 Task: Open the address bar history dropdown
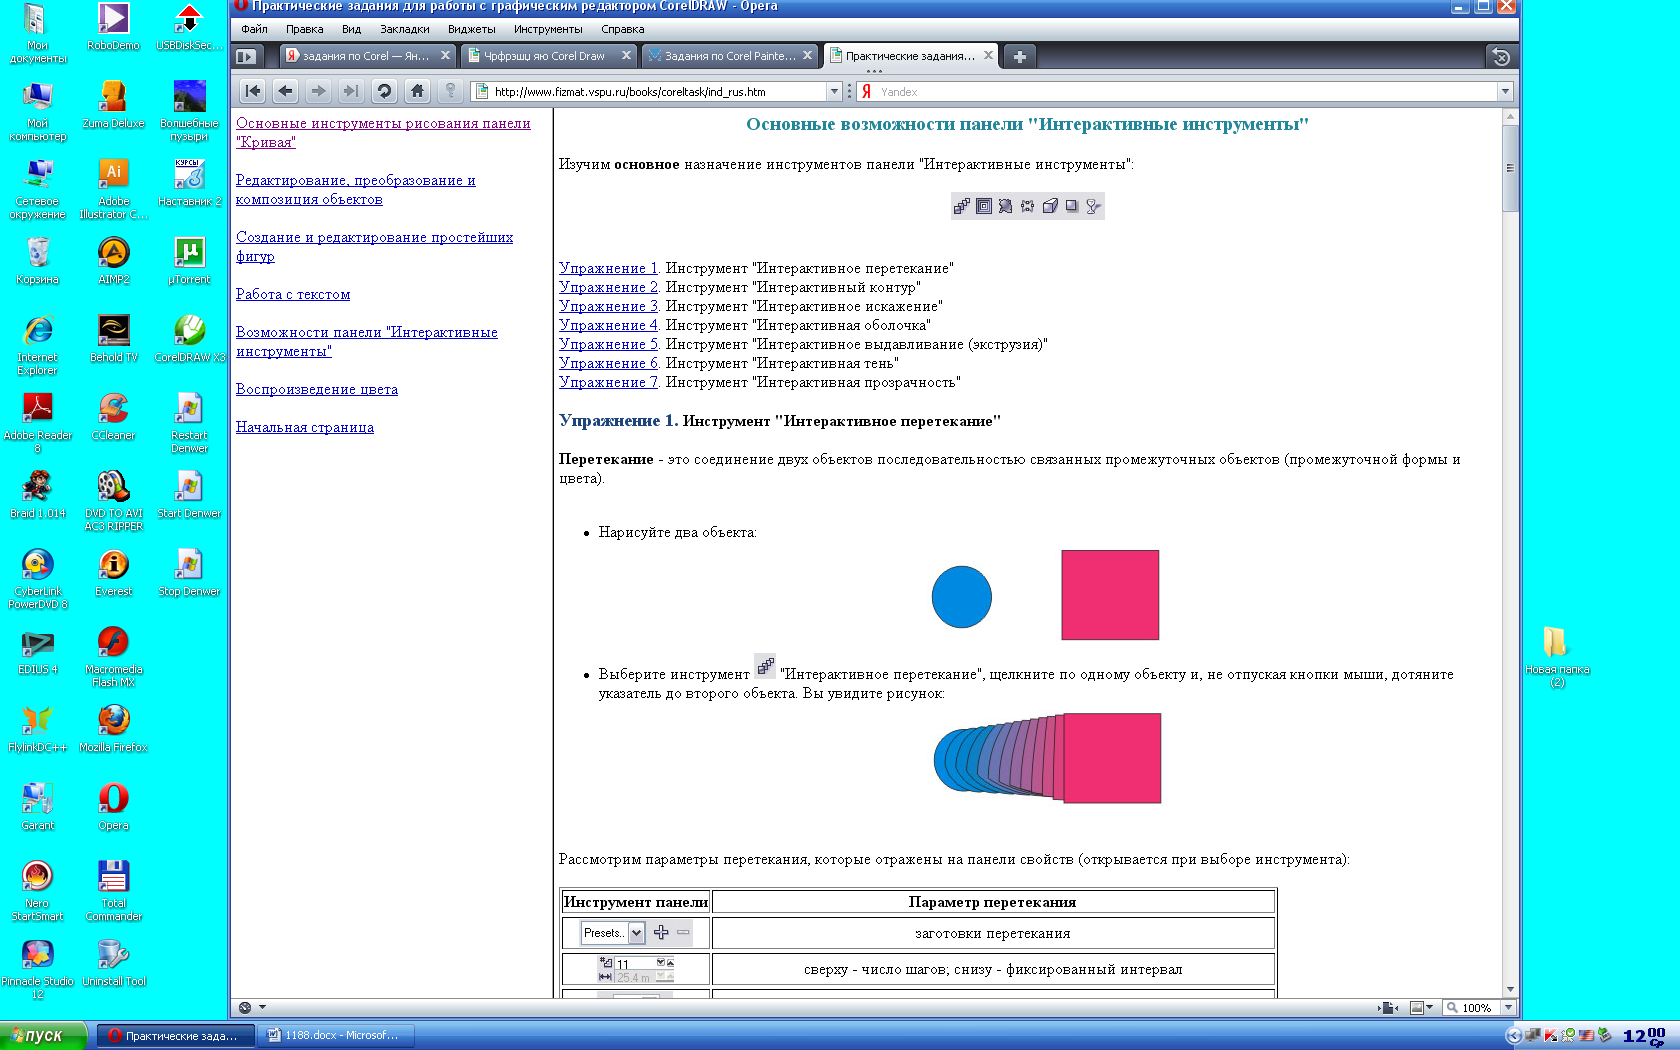[x=834, y=91]
